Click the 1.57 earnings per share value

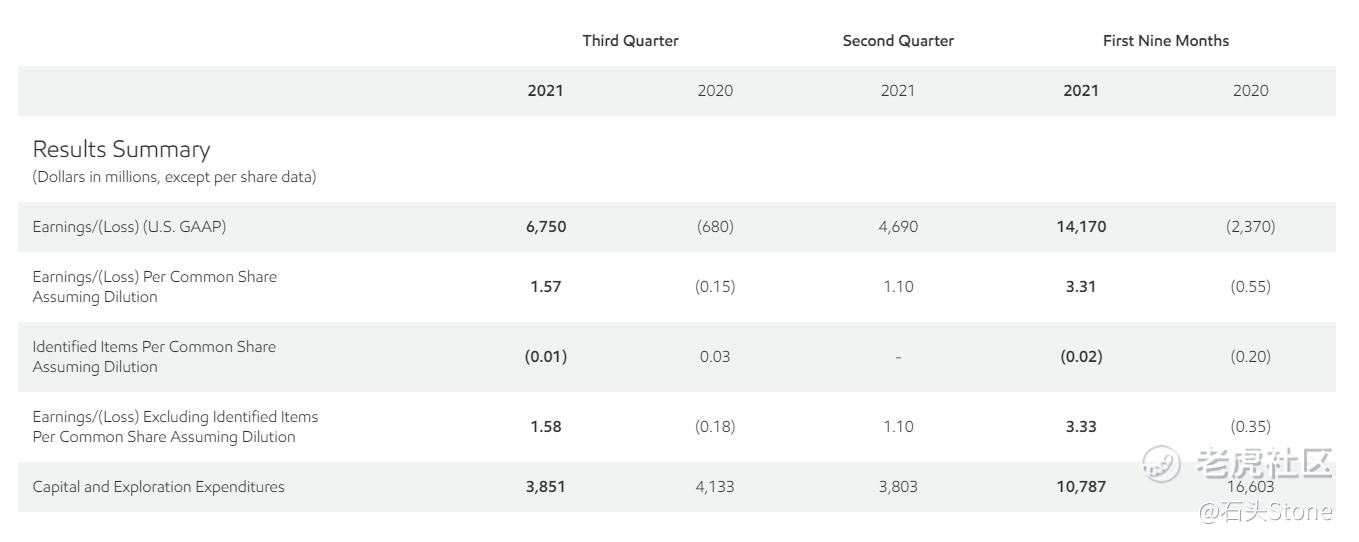tap(546, 287)
